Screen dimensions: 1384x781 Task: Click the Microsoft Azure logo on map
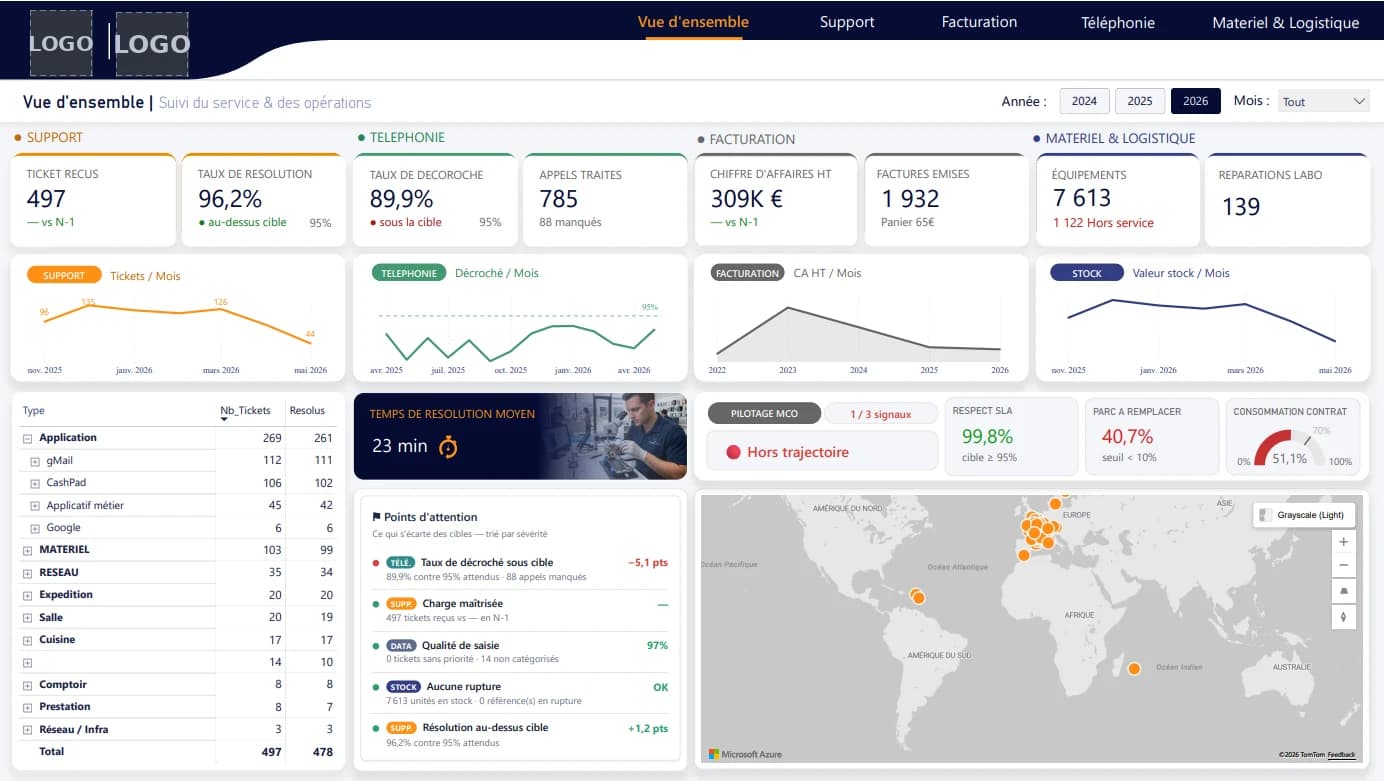pyautogui.click(x=745, y=754)
